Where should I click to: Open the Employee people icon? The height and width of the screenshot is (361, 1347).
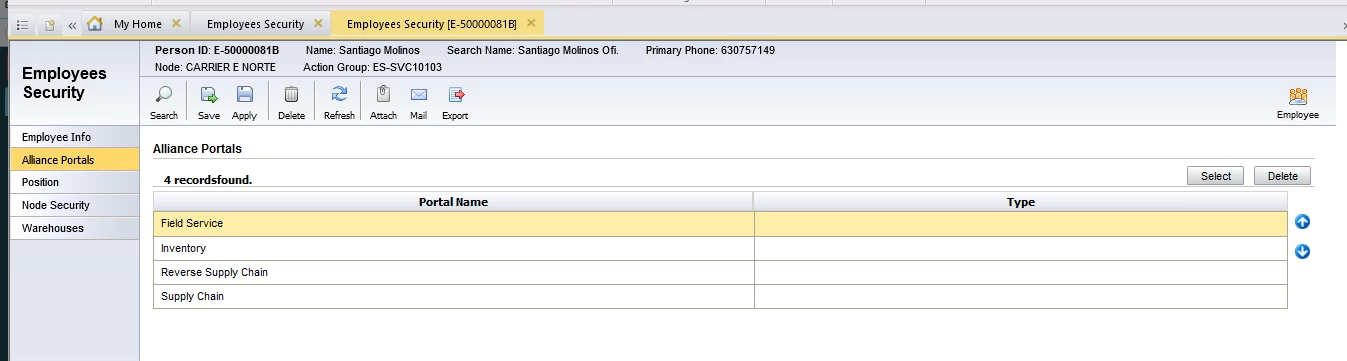pyautogui.click(x=1298, y=96)
